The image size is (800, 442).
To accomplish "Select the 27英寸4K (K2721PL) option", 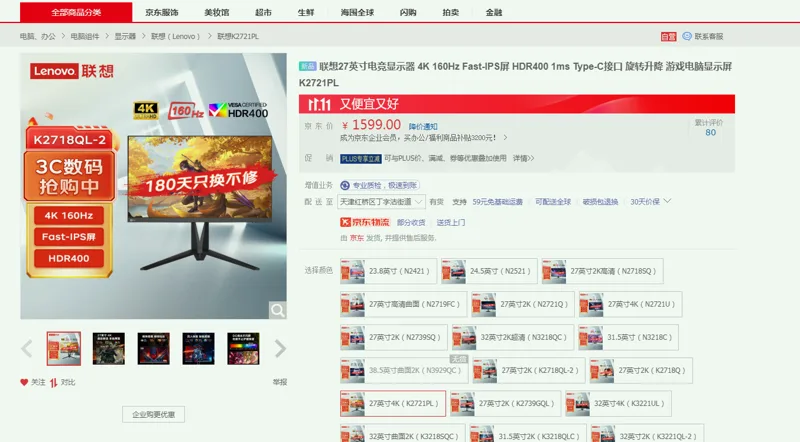I will pos(393,403).
